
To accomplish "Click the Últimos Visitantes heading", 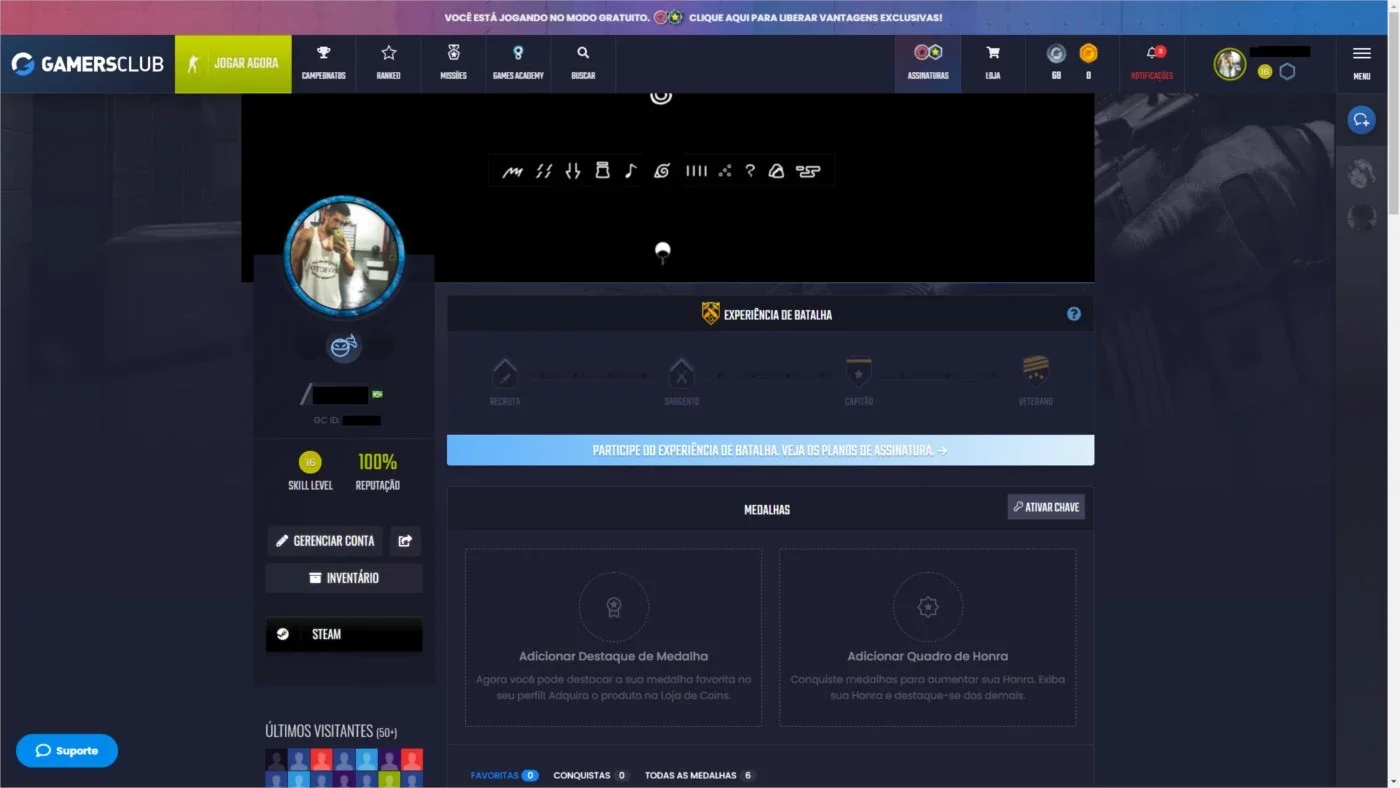I will coord(331,731).
